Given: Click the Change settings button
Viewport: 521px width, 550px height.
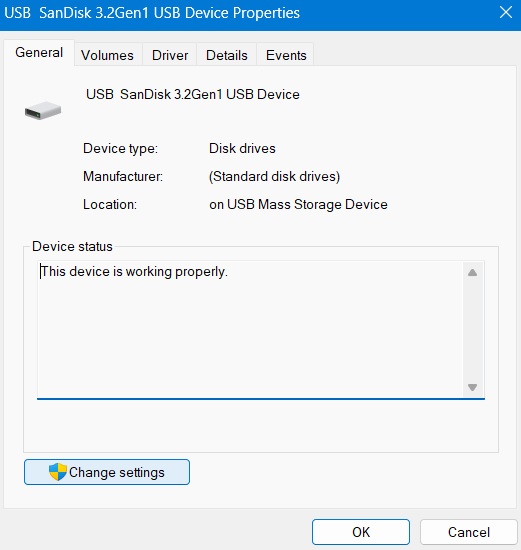Looking at the screenshot, I should pos(107,472).
